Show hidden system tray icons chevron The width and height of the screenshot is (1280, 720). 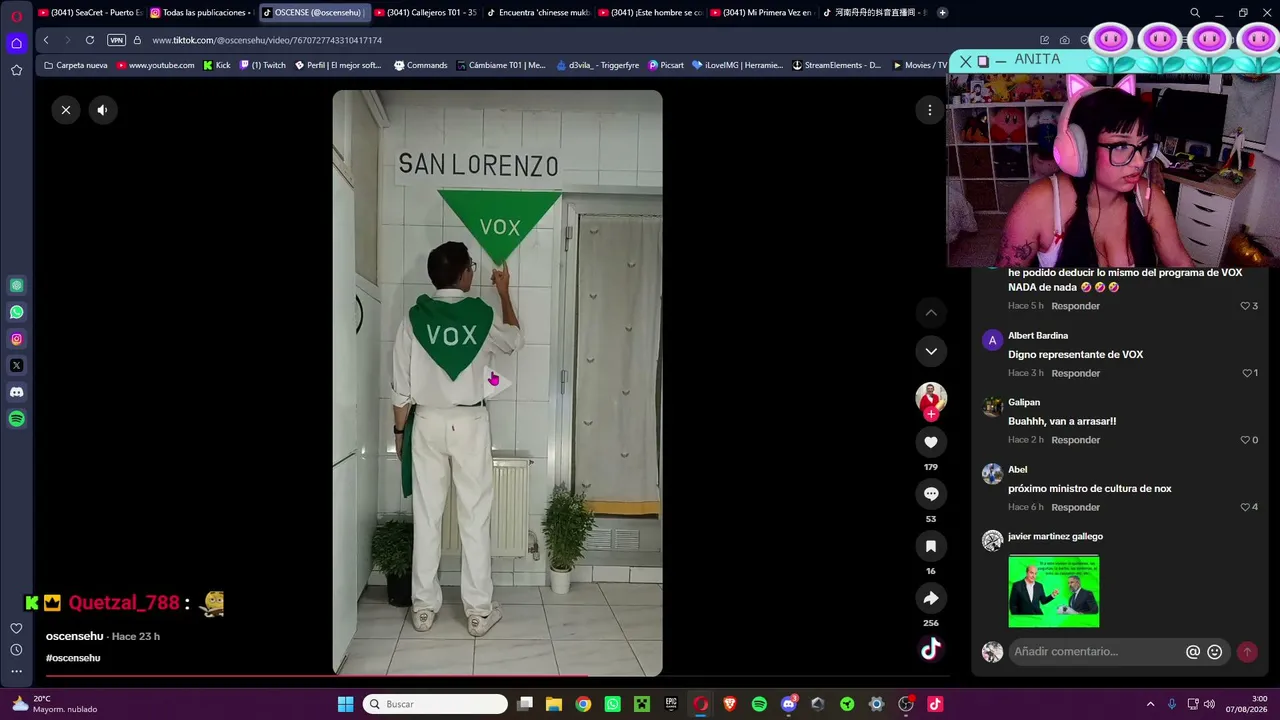coord(1150,704)
